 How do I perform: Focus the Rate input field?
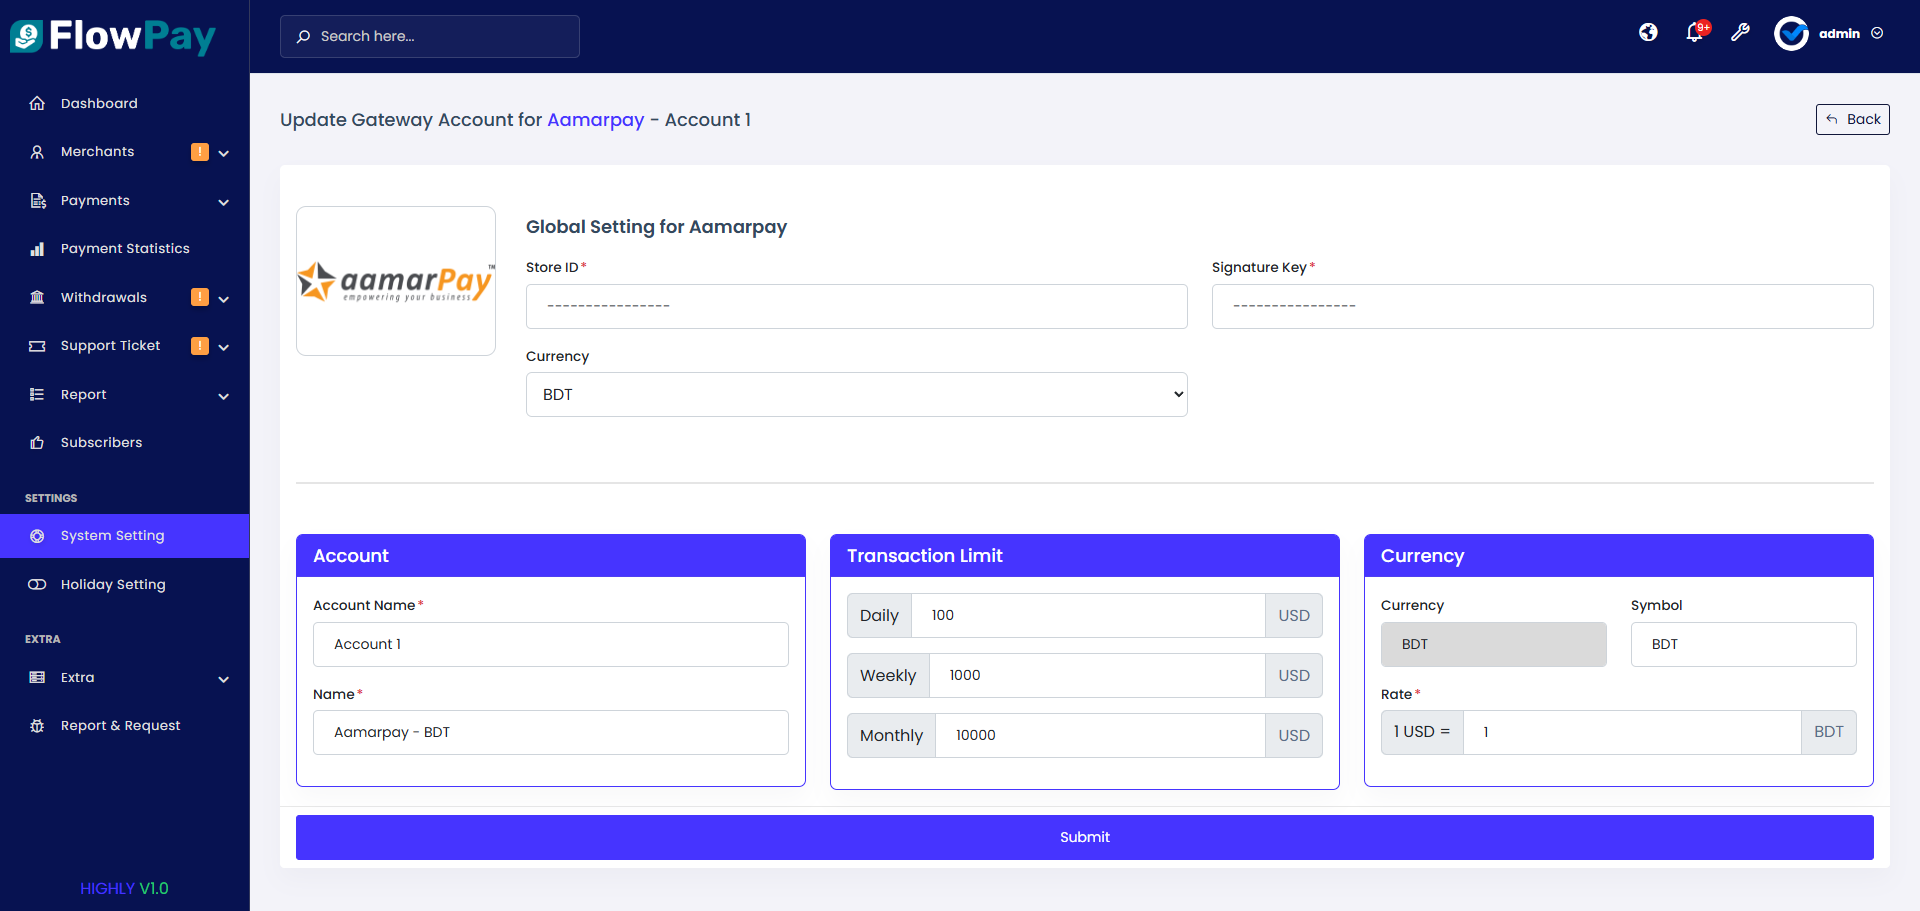point(1632,732)
